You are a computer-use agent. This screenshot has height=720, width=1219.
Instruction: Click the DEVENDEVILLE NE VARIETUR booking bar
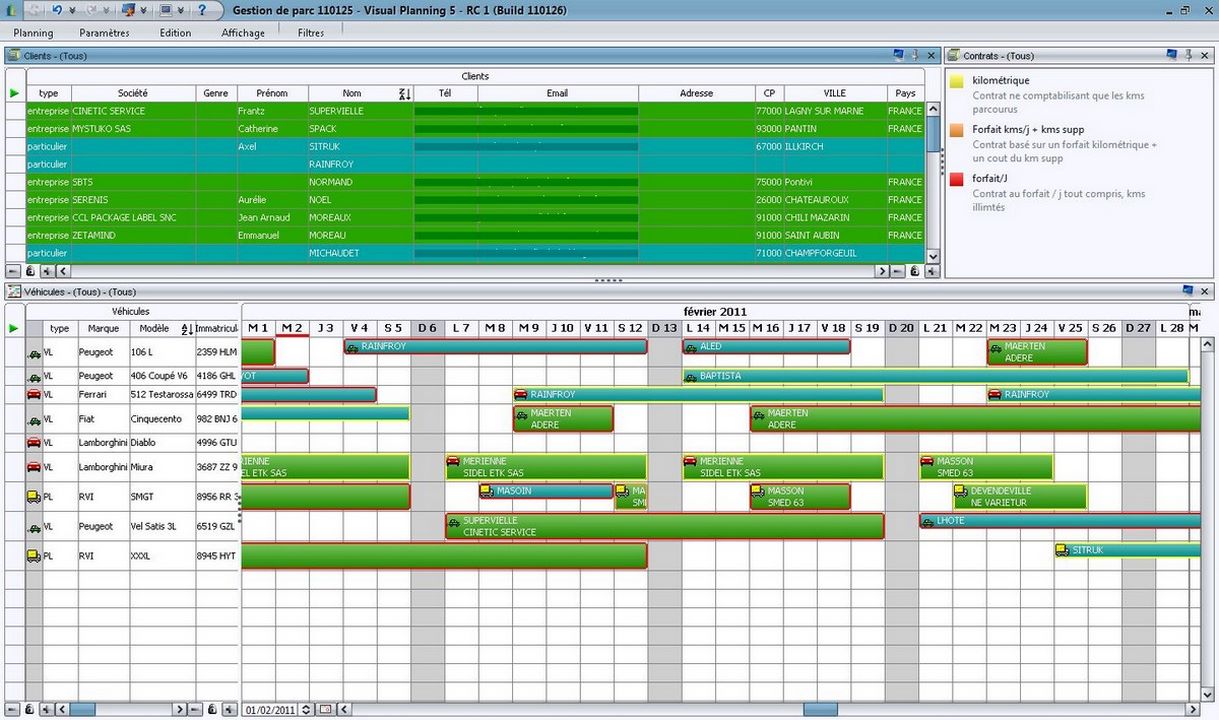[x=1019, y=496]
